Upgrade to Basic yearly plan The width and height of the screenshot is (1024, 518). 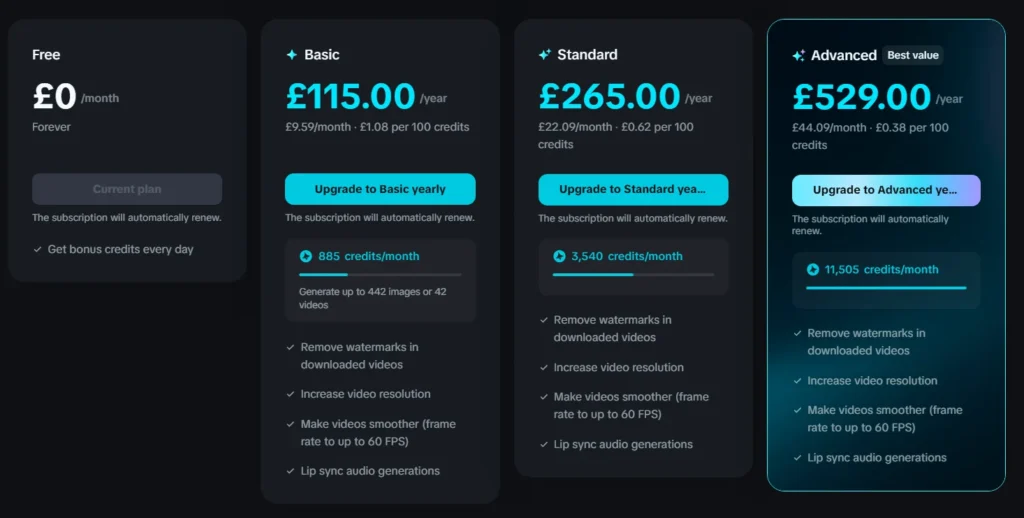tap(380, 189)
